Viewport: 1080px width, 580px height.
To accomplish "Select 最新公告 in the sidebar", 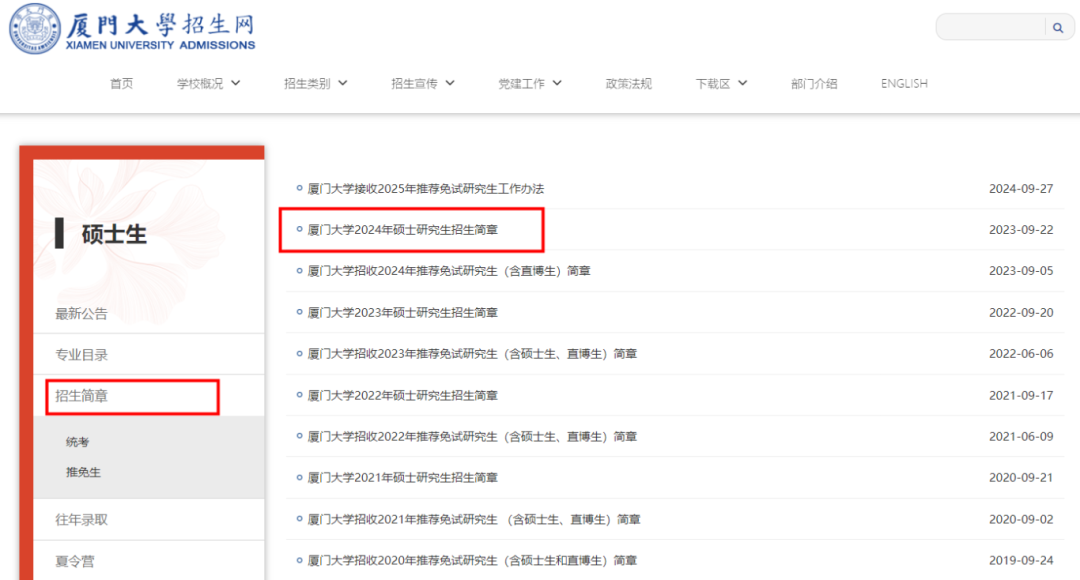I will tap(81, 314).
